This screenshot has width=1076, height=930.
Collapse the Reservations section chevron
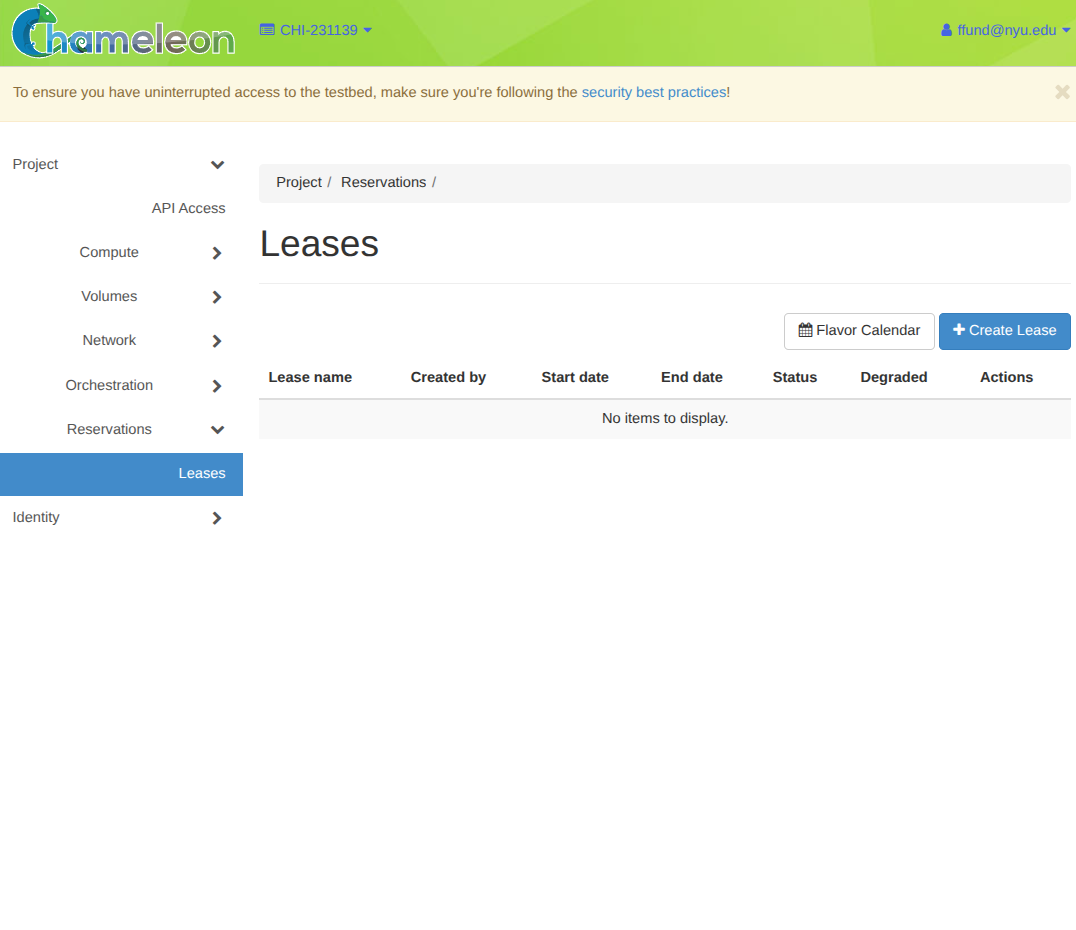[217, 430]
